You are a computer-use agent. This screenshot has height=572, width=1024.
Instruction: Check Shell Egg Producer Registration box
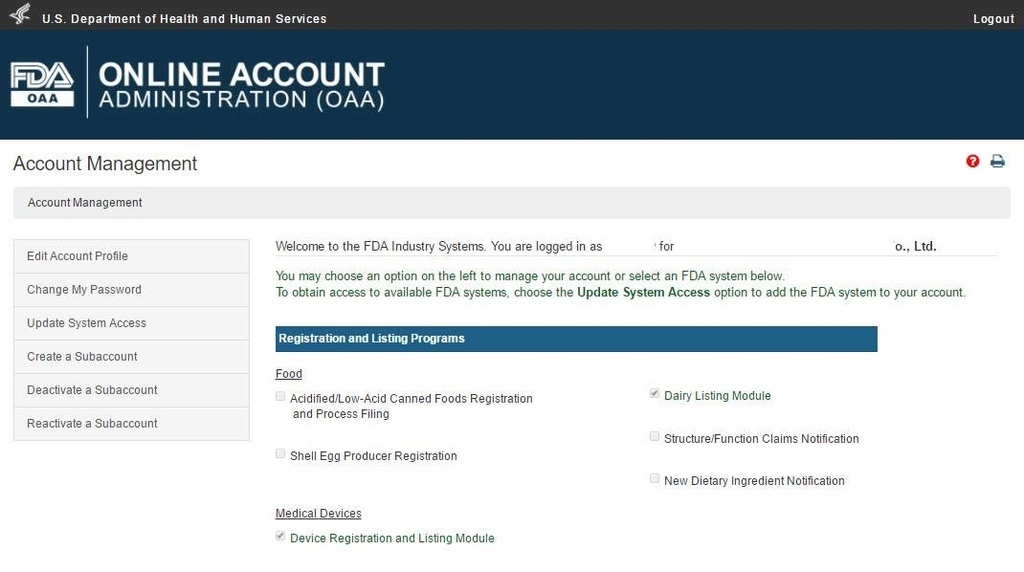280,454
